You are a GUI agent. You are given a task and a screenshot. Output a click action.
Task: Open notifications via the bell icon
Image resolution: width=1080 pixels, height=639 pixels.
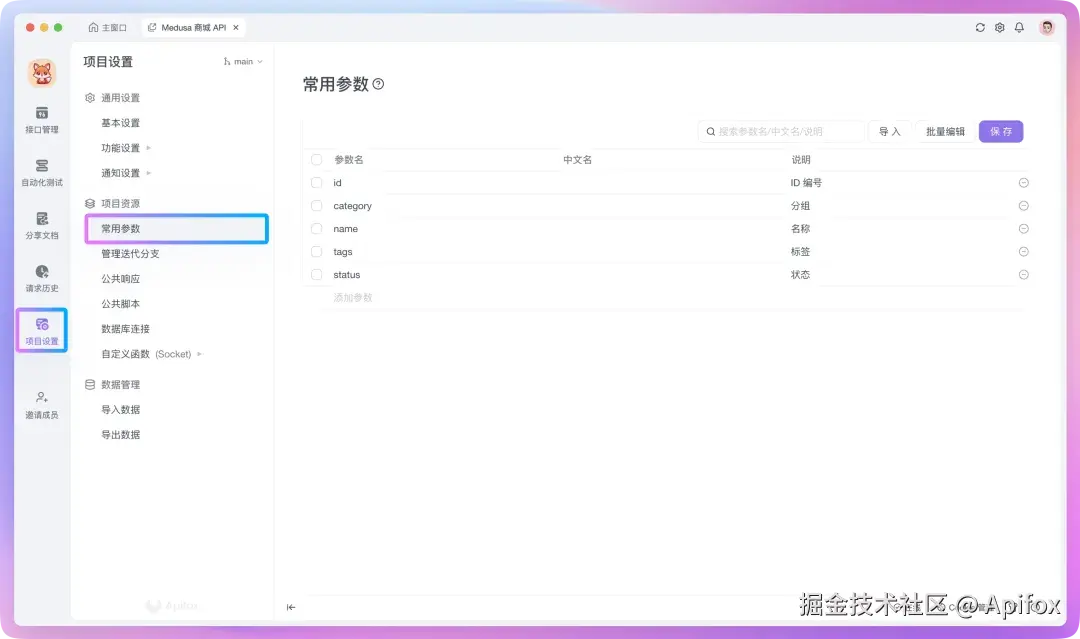(x=1019, y=27)
